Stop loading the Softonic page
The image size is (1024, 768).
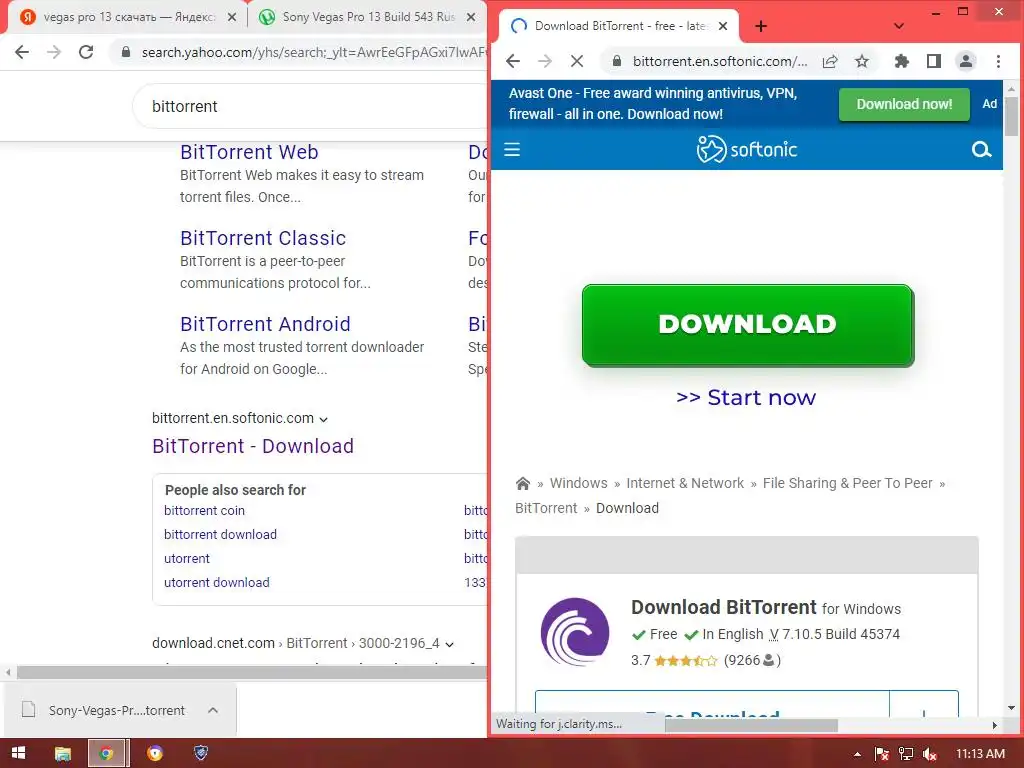point(577,61)
